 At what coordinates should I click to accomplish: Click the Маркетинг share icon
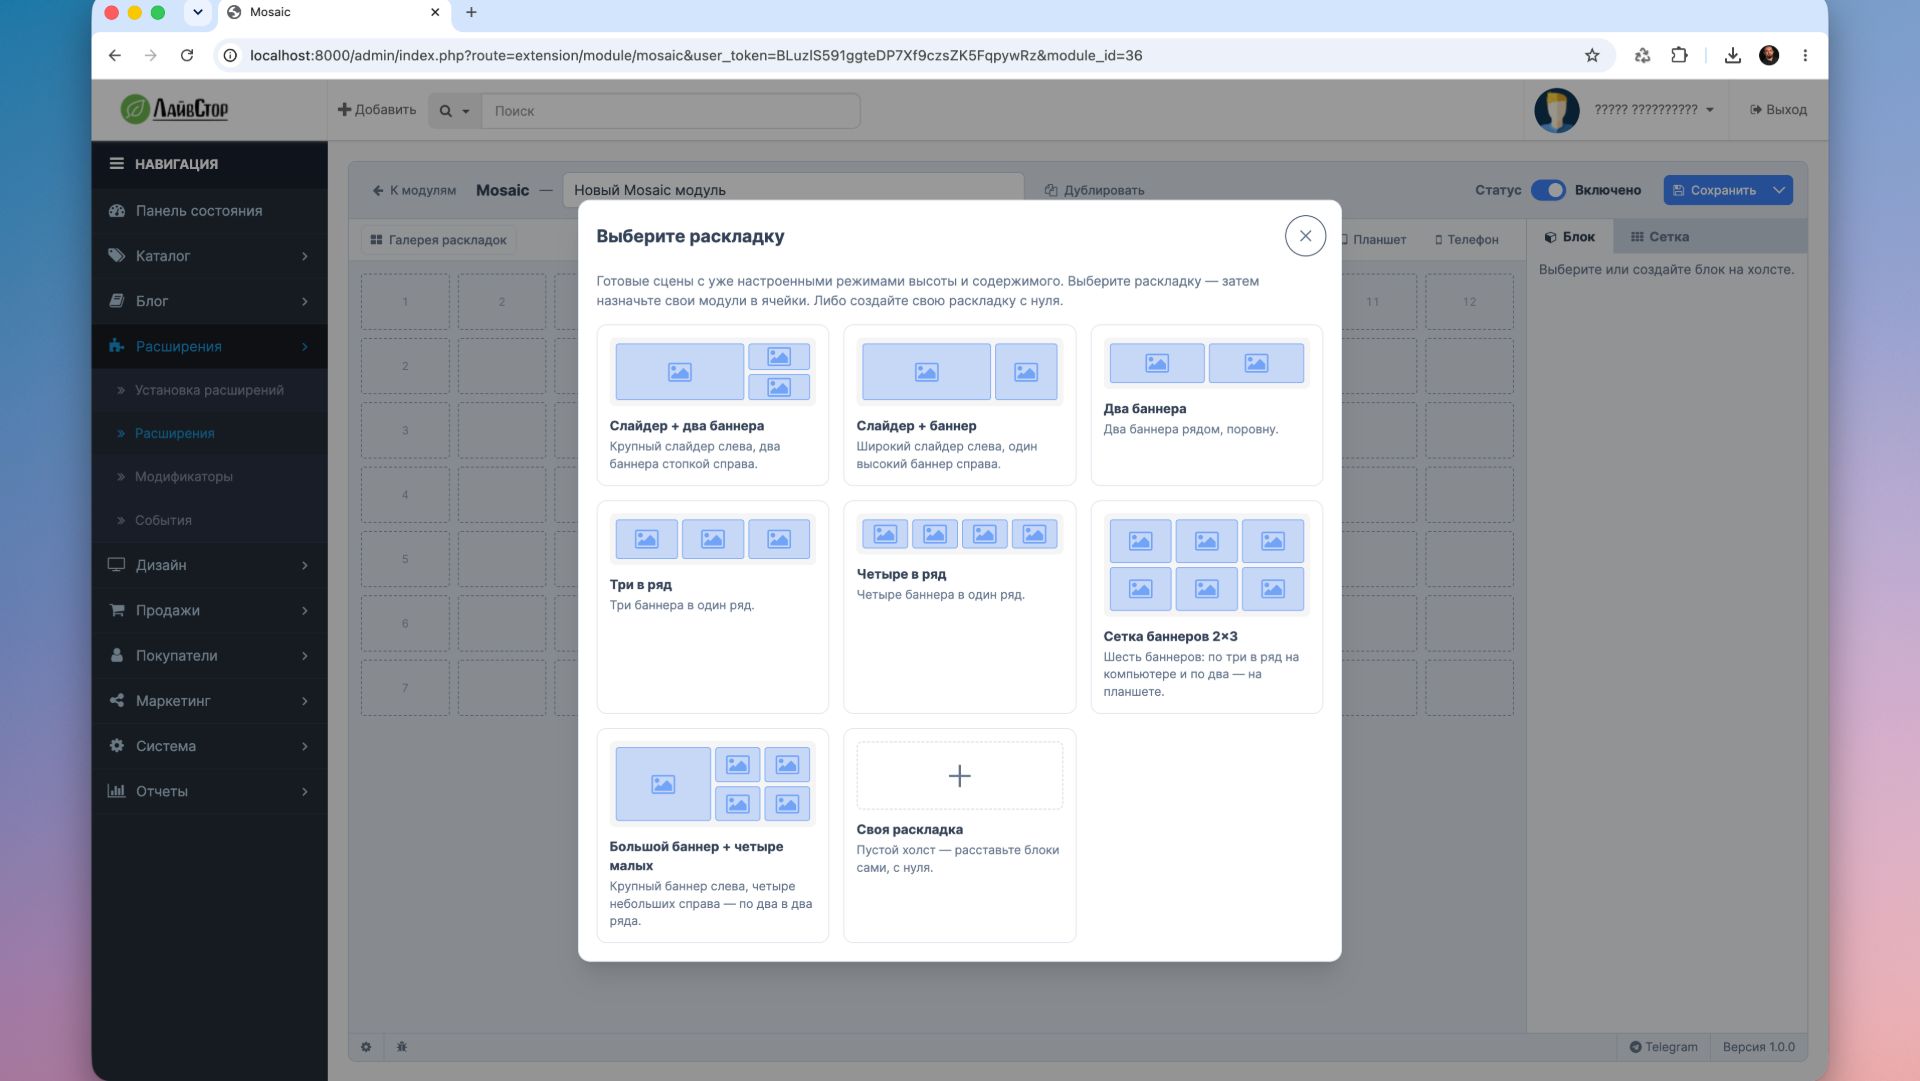pos(117,701)
